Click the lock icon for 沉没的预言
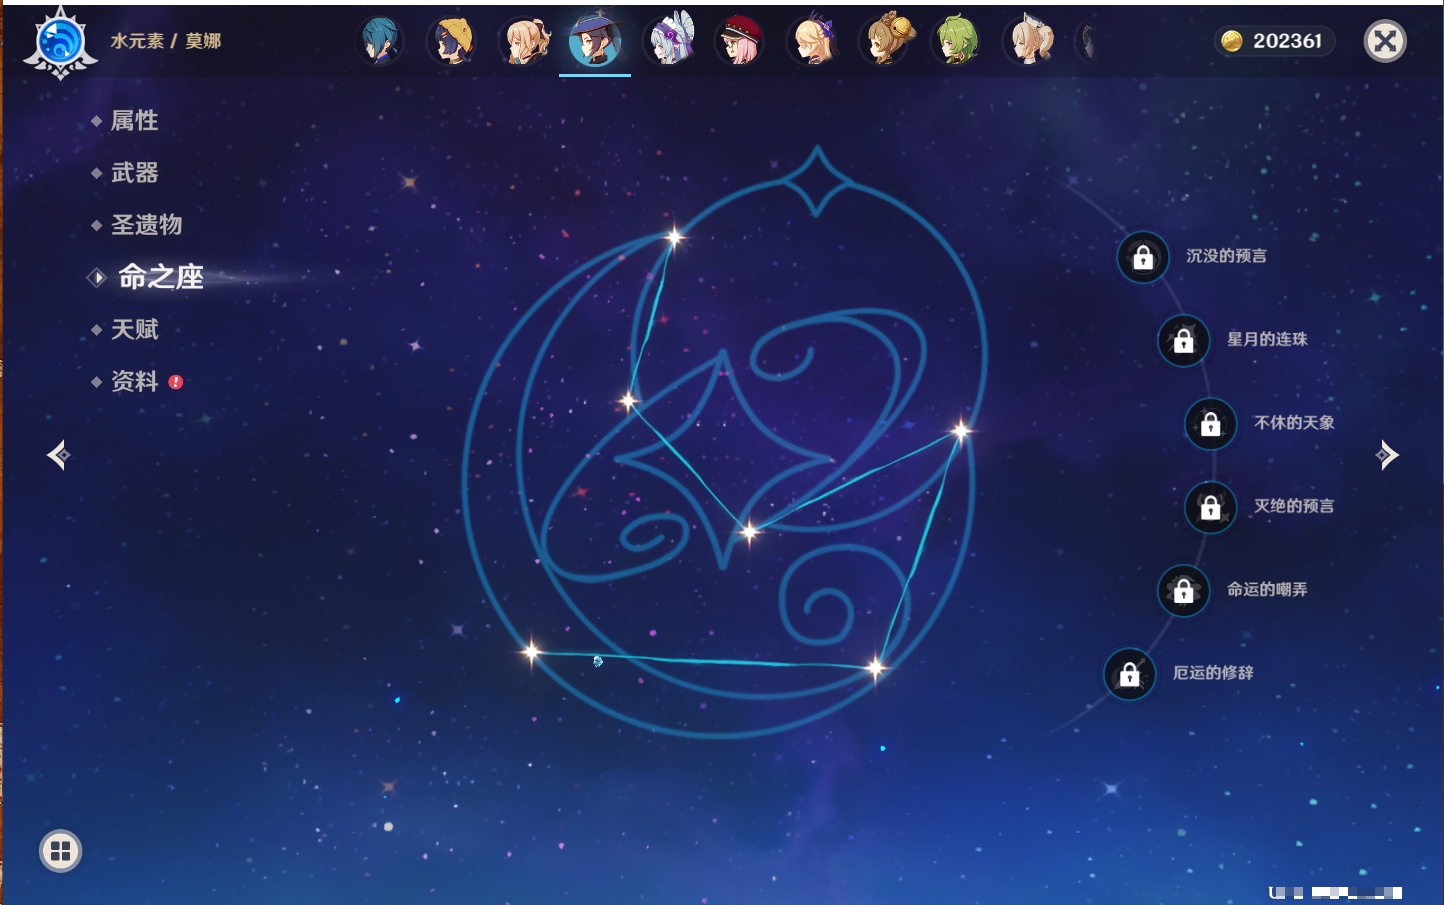Screen dimensions: 1444x905 tap(1143, 258)
